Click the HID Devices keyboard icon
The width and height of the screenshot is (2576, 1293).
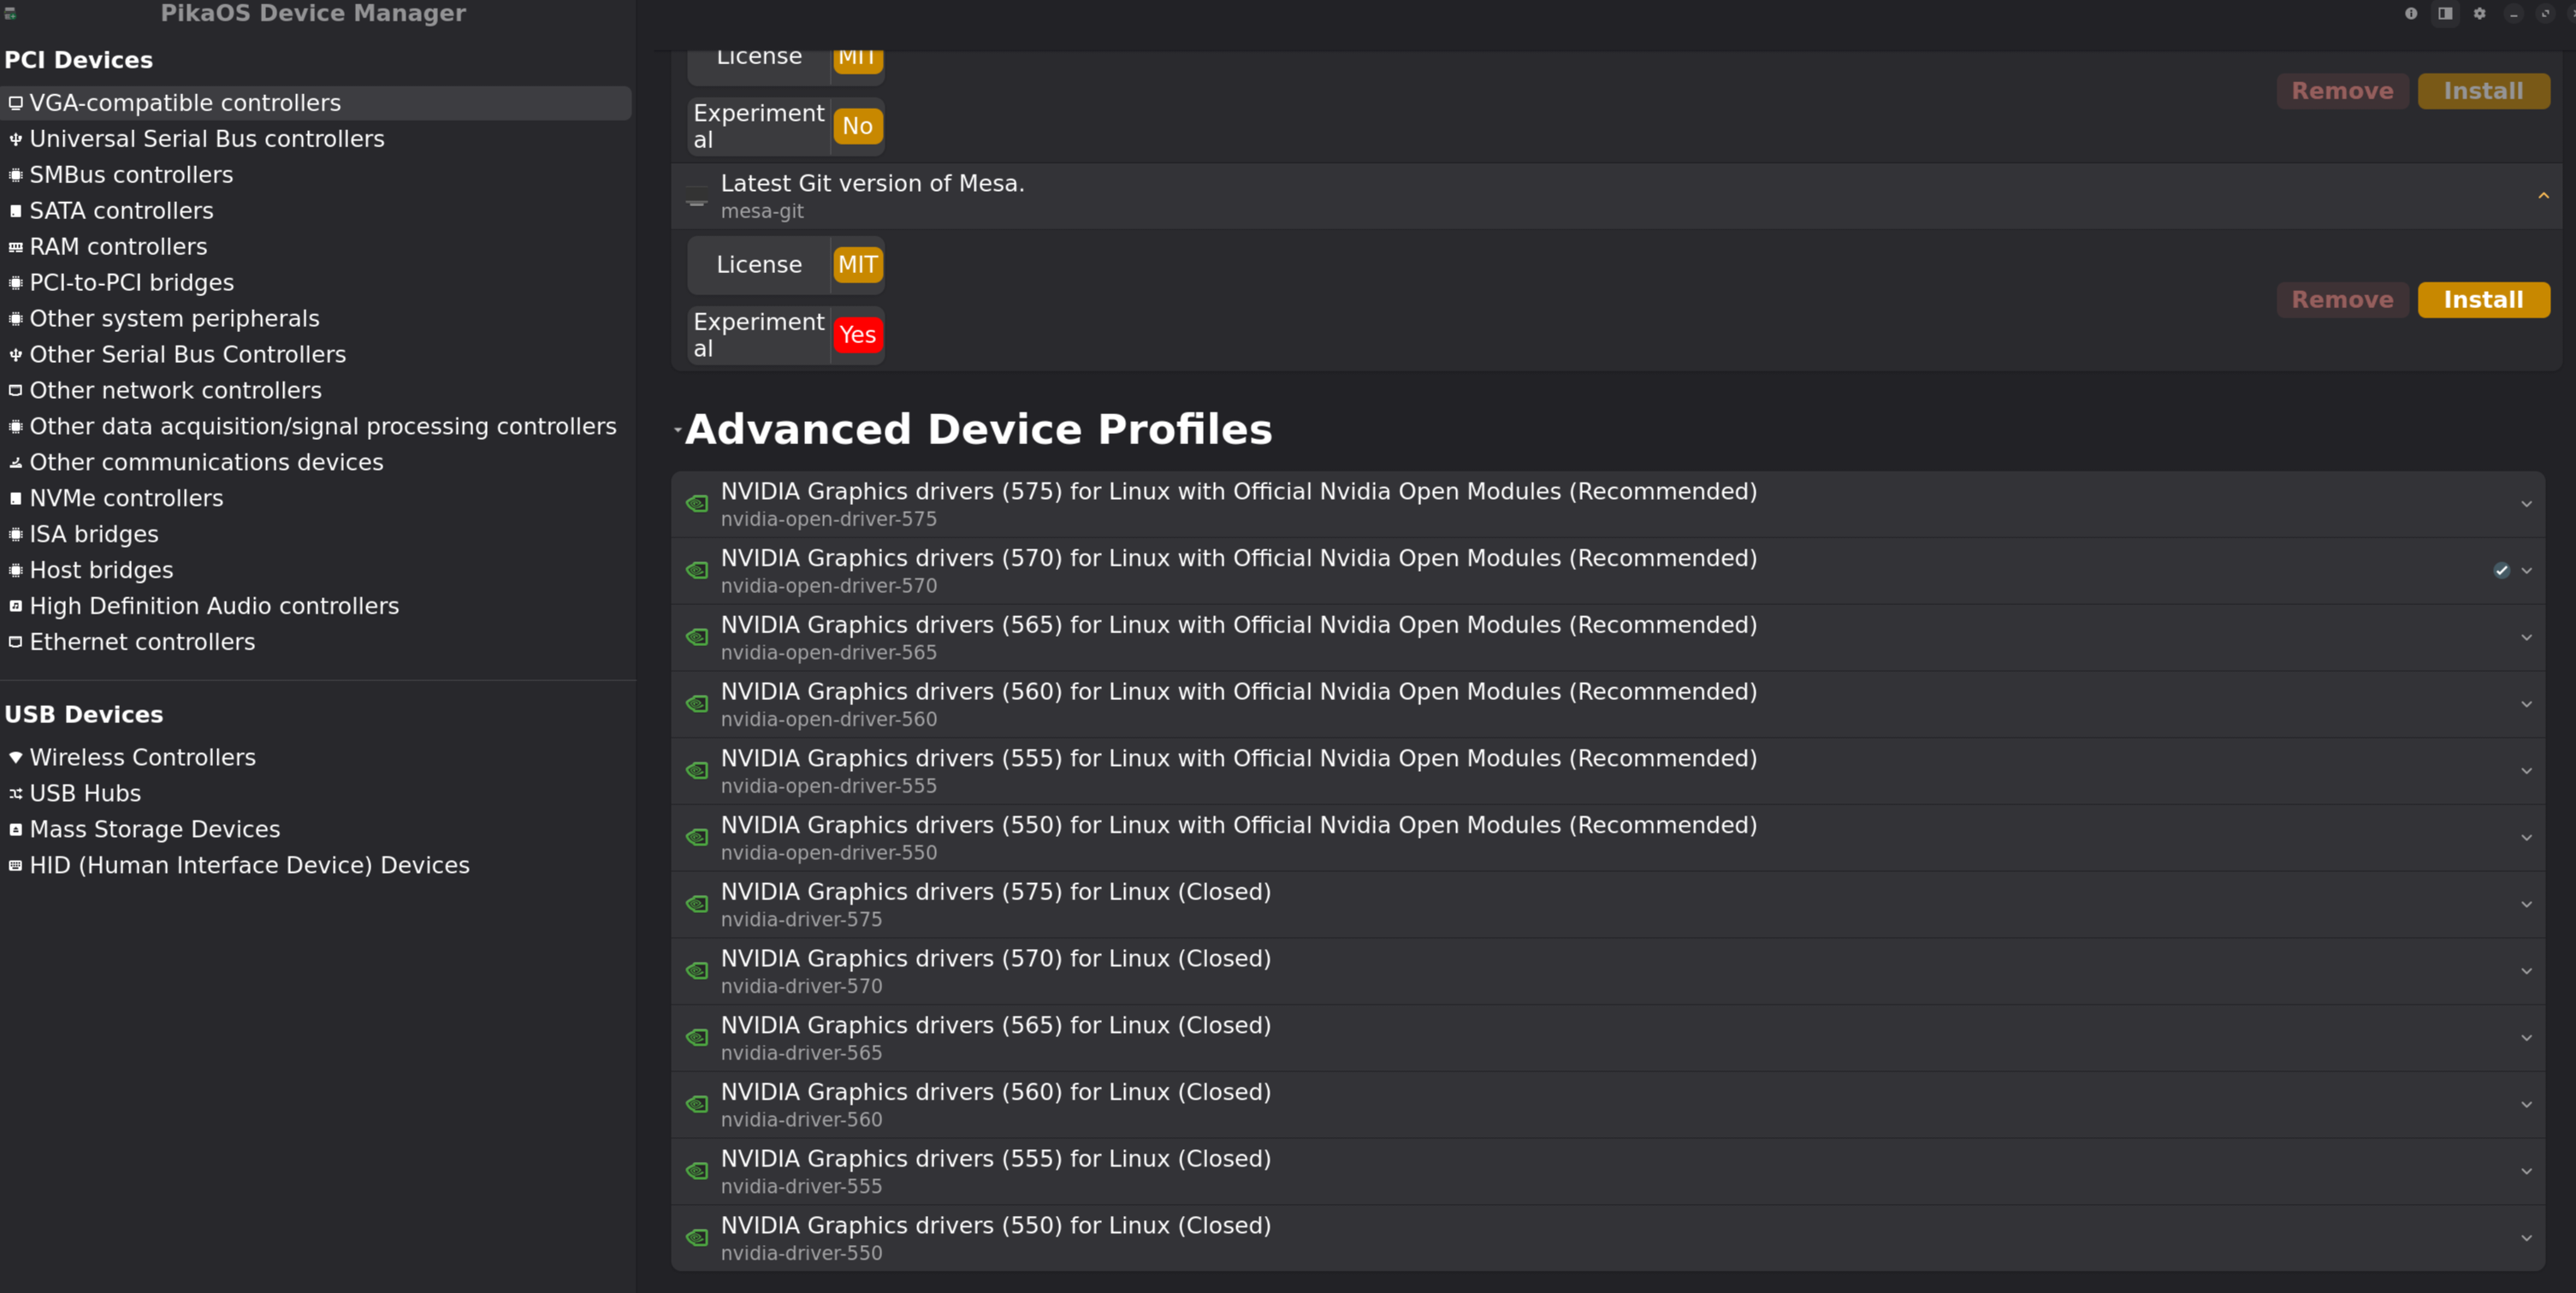pyautogui.click(x=15, y=865)
